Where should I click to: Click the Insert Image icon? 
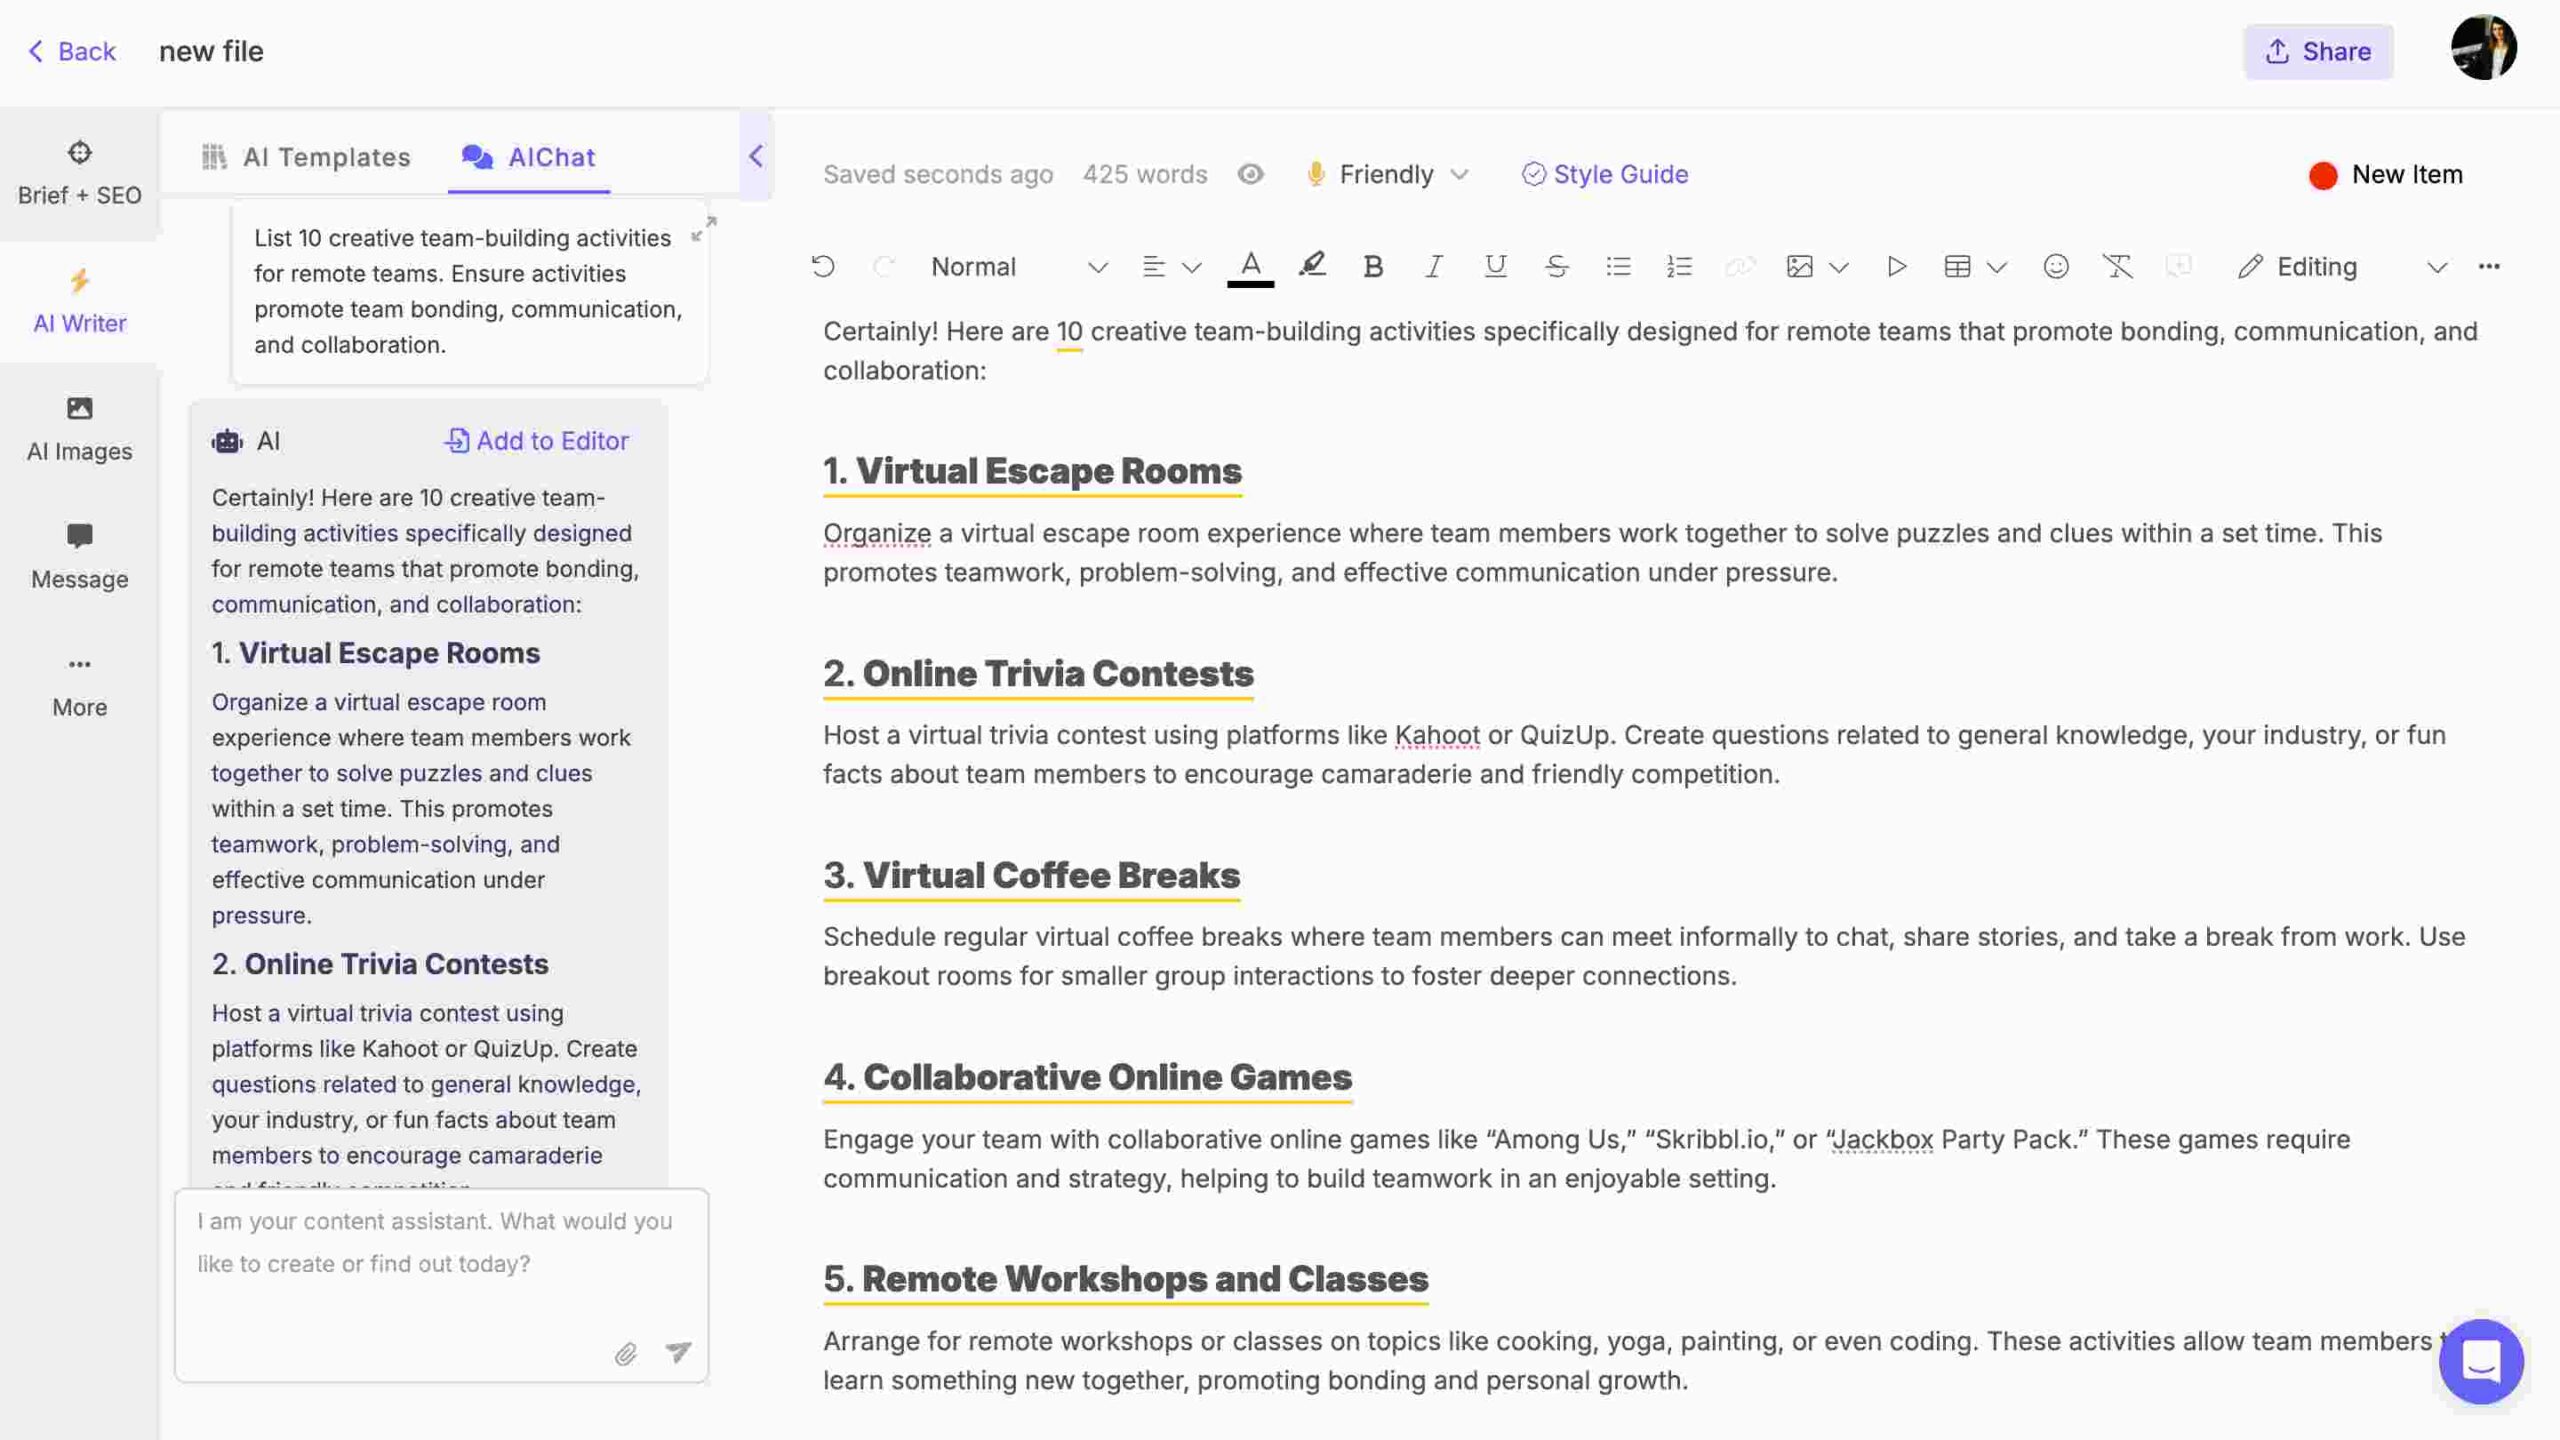(1797, 265)
